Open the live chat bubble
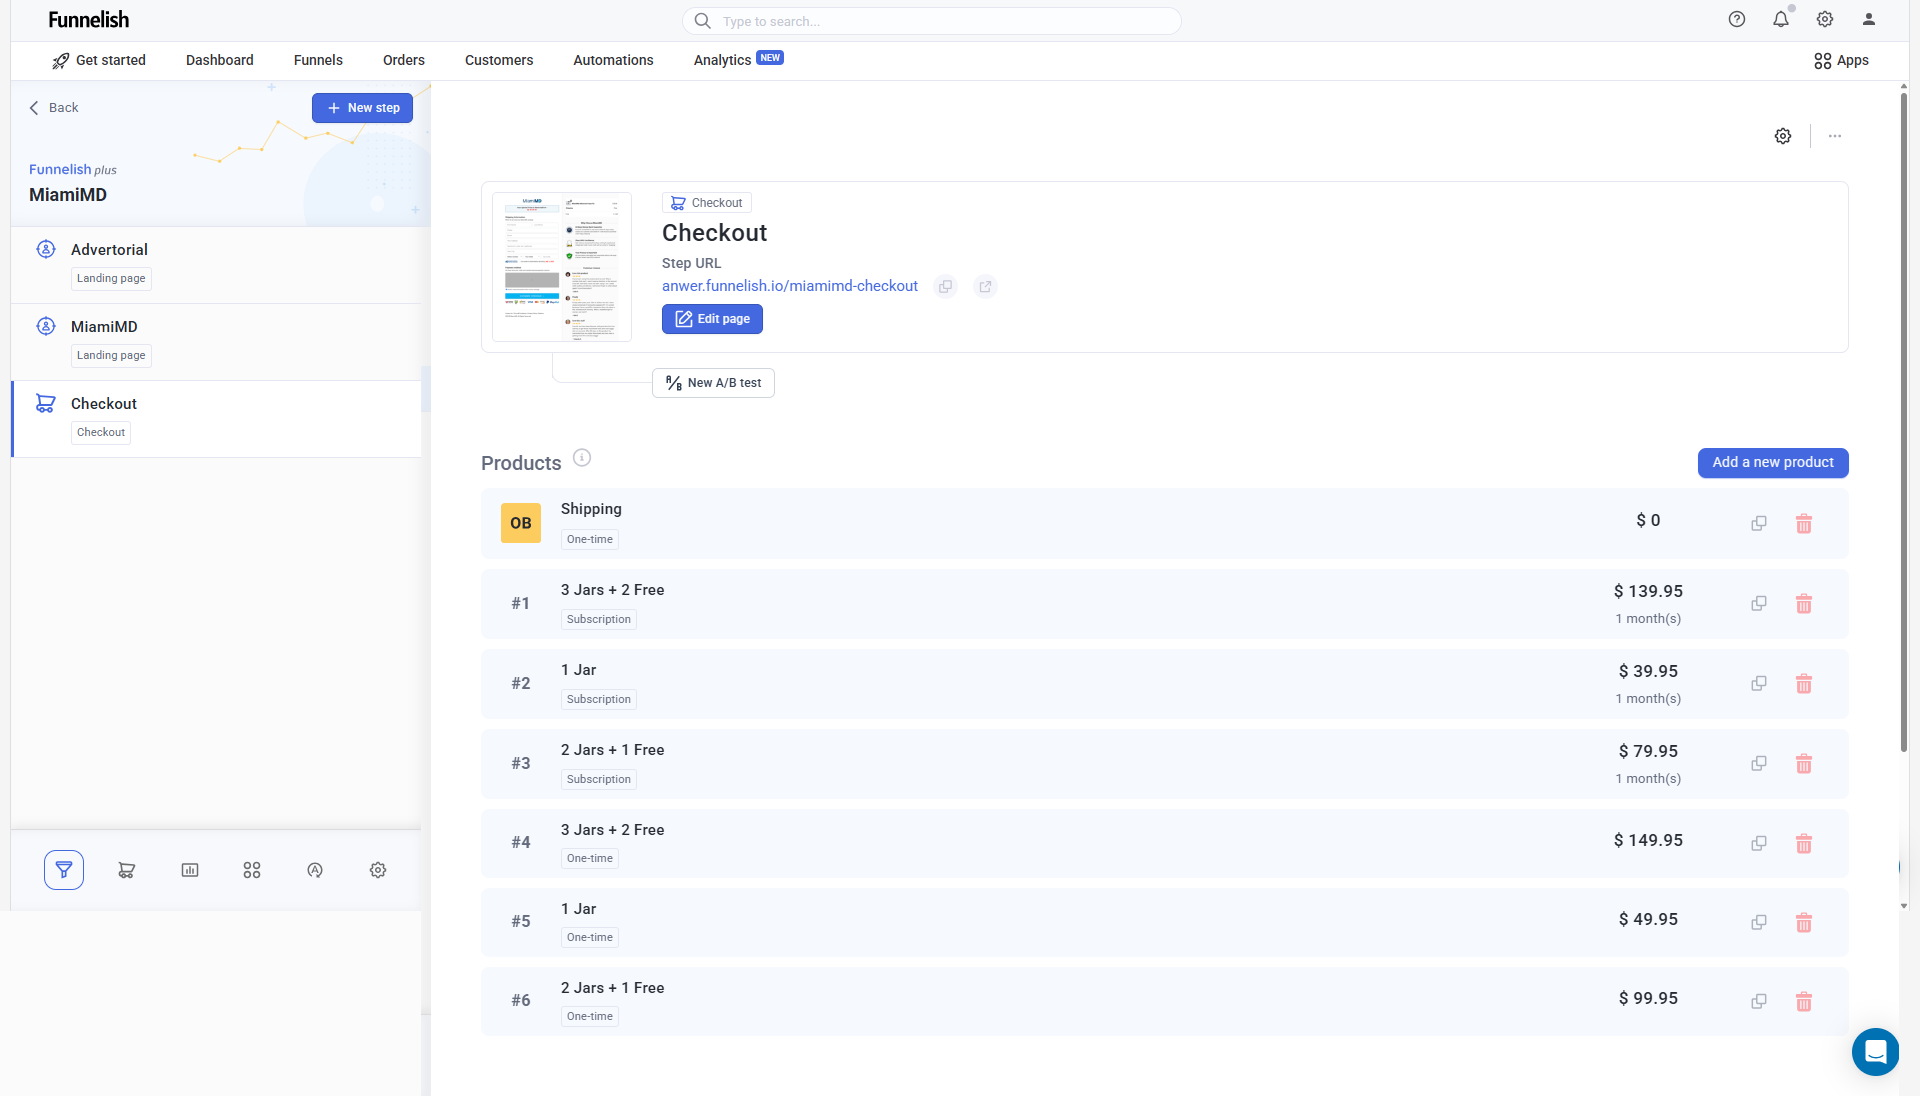This screenshot has height=1096, width=1920. point(1875,1052)
